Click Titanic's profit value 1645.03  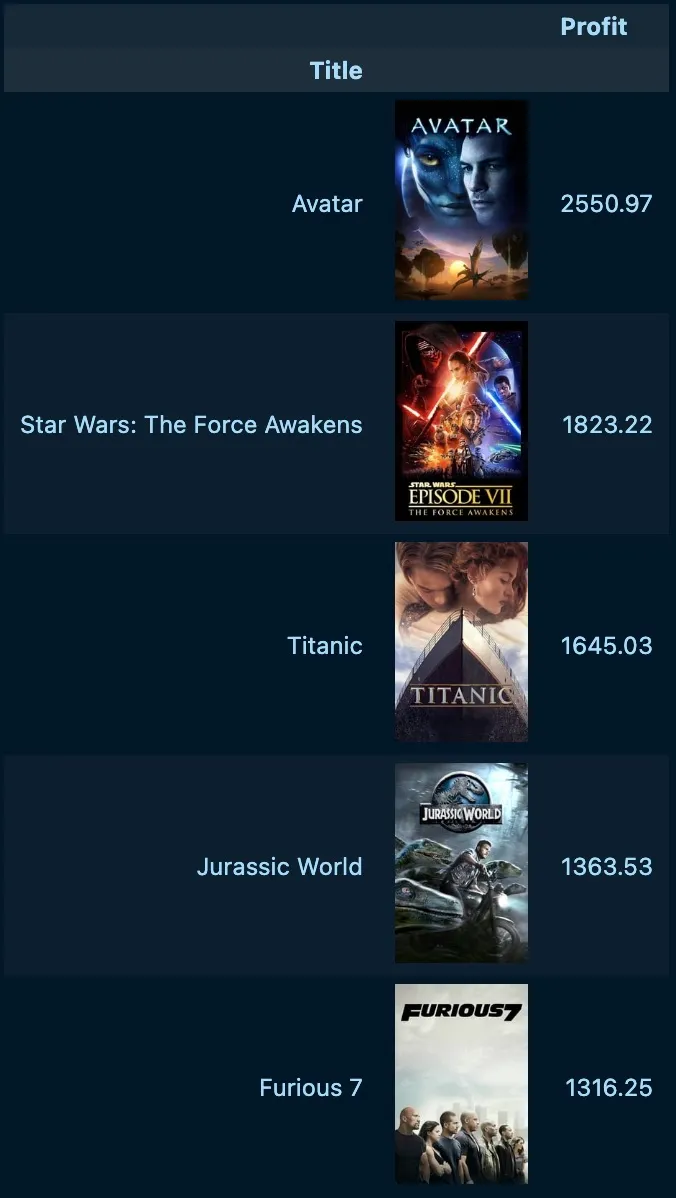(606, 646)
